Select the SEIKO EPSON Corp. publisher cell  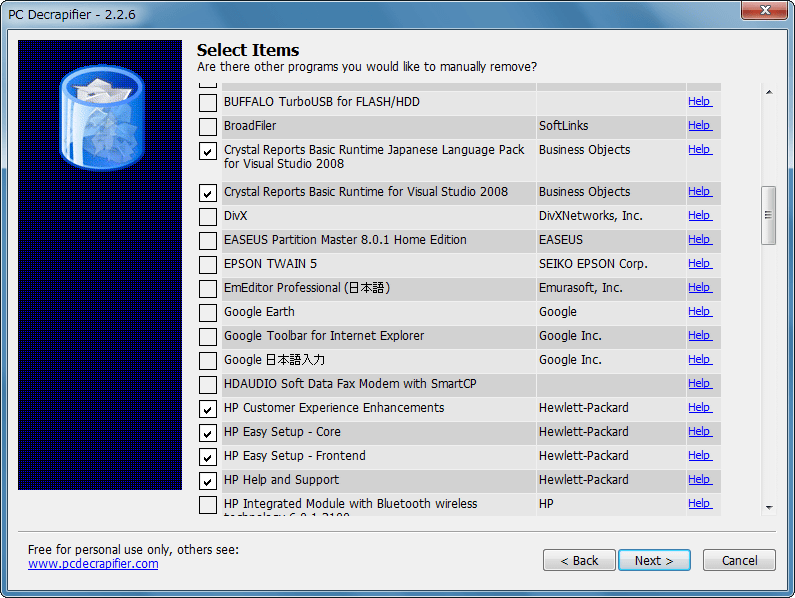(x=611, y=265)
